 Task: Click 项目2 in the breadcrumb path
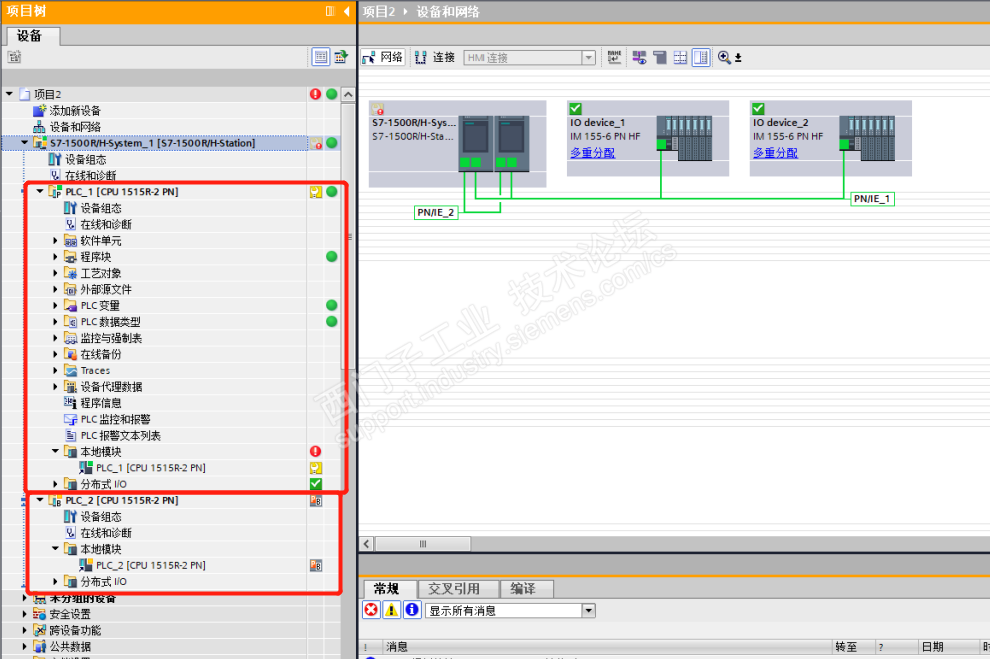(378, 11)
